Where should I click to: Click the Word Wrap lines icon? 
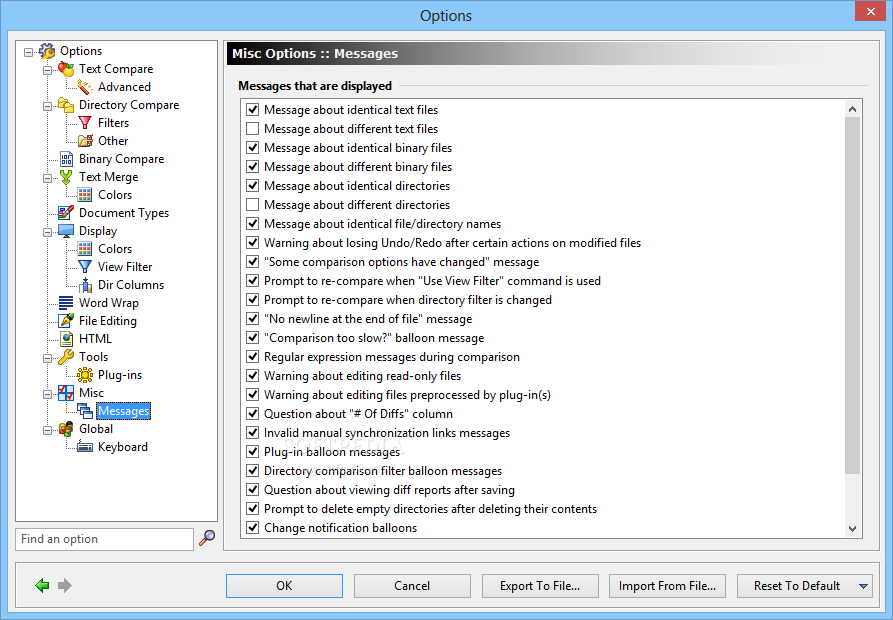coord(66,303)
